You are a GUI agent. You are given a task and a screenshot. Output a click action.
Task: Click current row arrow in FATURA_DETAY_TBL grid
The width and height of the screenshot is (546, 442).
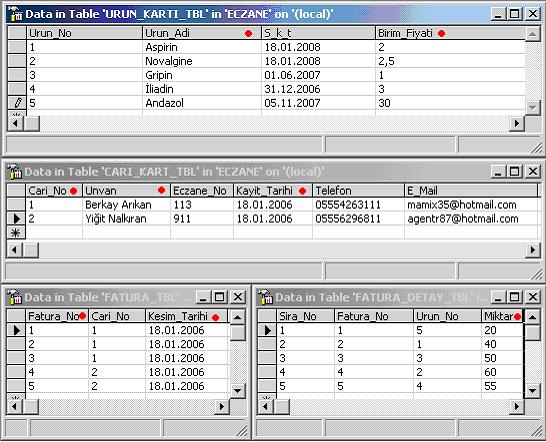coord(267,330)
